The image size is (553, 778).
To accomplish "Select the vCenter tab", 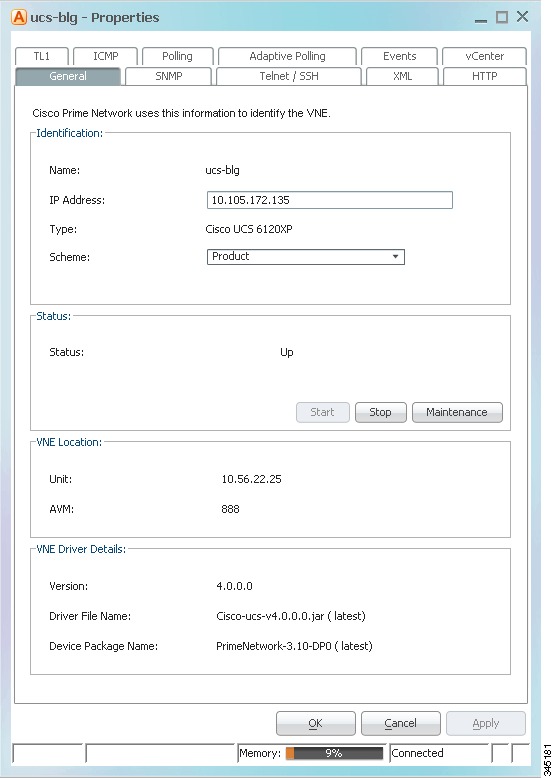I will click(x=484, y=56).
